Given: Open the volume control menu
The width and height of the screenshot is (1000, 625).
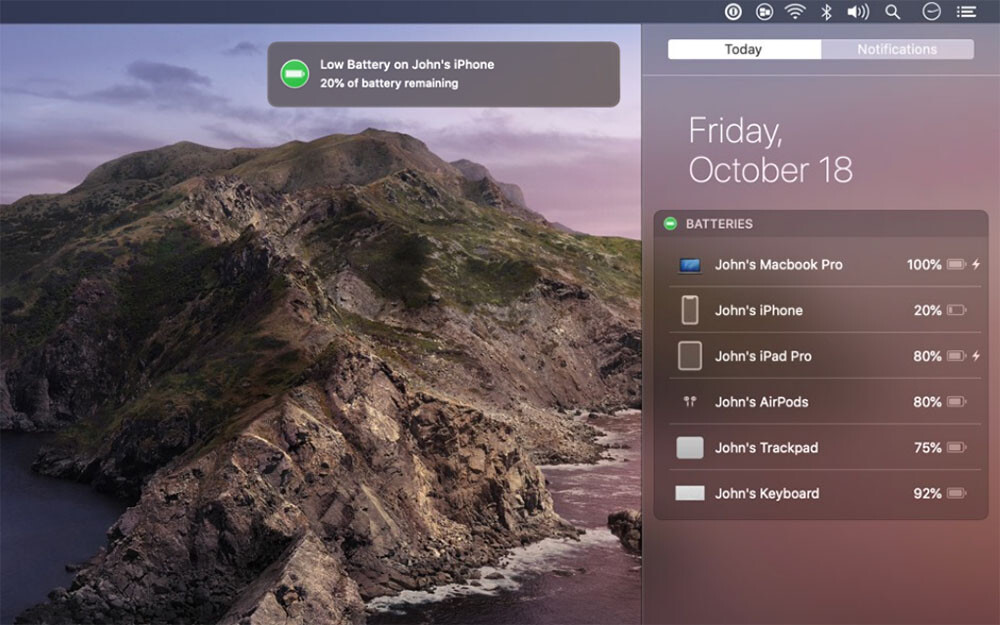Looking at the screenshot, I should coord(858,11).
